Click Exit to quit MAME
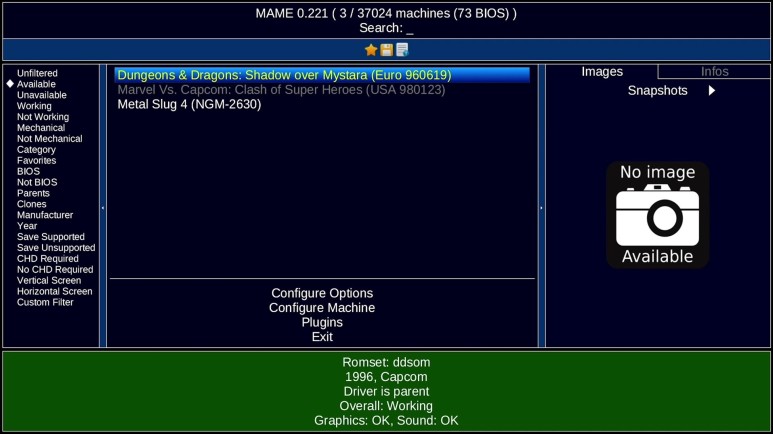This screenshot has height=434, width=773. pyautogui.click(x=322, y=337)
